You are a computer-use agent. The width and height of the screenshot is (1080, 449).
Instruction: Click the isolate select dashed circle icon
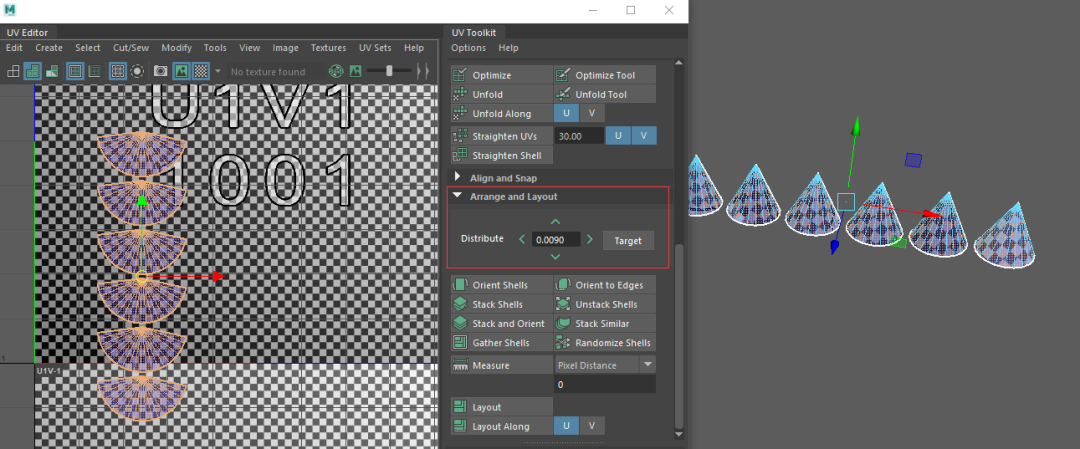[x=137, y=71]
